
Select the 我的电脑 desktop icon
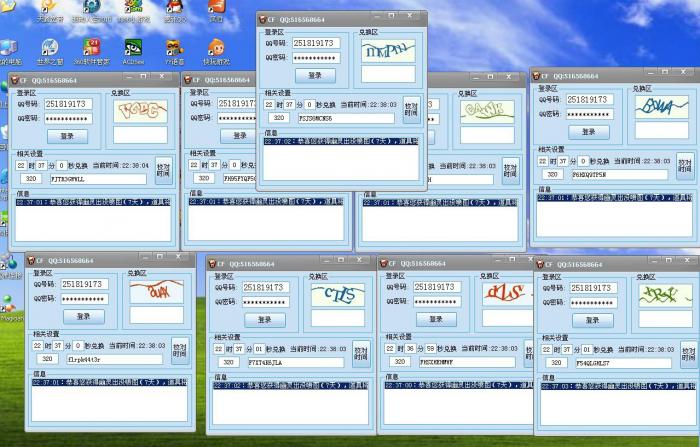9,52
